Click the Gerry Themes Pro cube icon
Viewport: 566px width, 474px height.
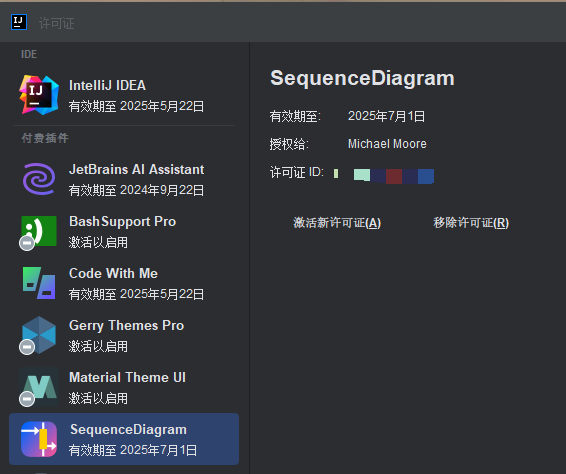click(x=39, y=335)
